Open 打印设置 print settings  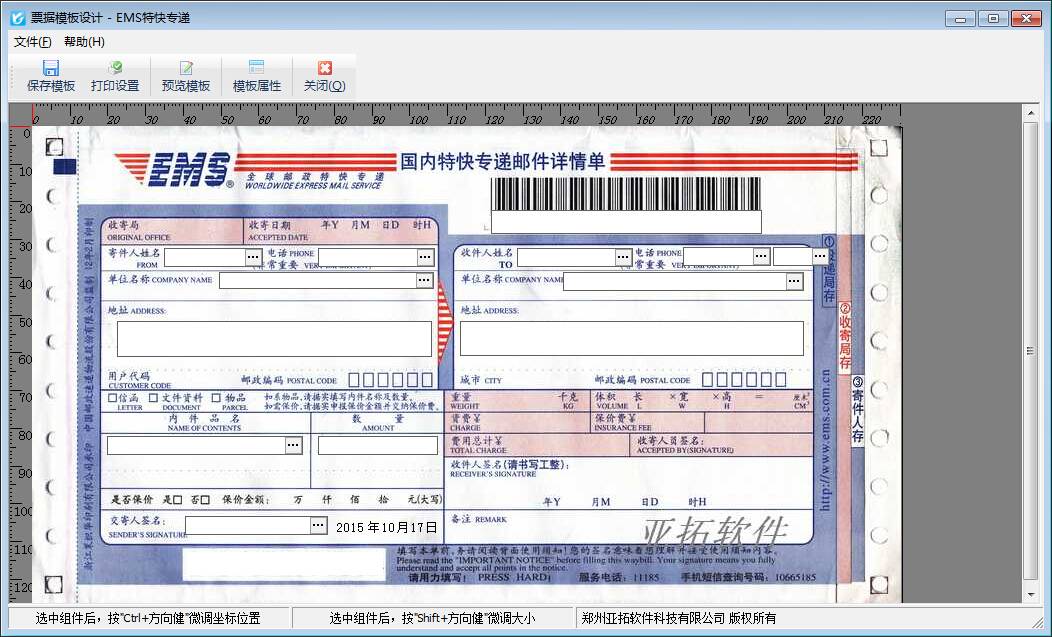click(x=115, y=77)
